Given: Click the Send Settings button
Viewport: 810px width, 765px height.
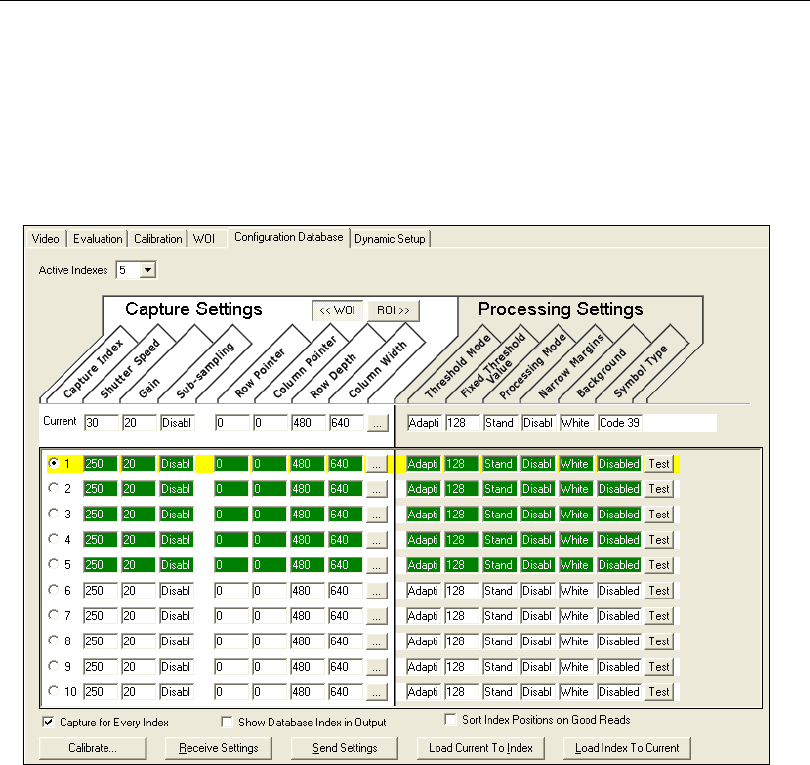Looking at the screenshot, I should point(345,748).
